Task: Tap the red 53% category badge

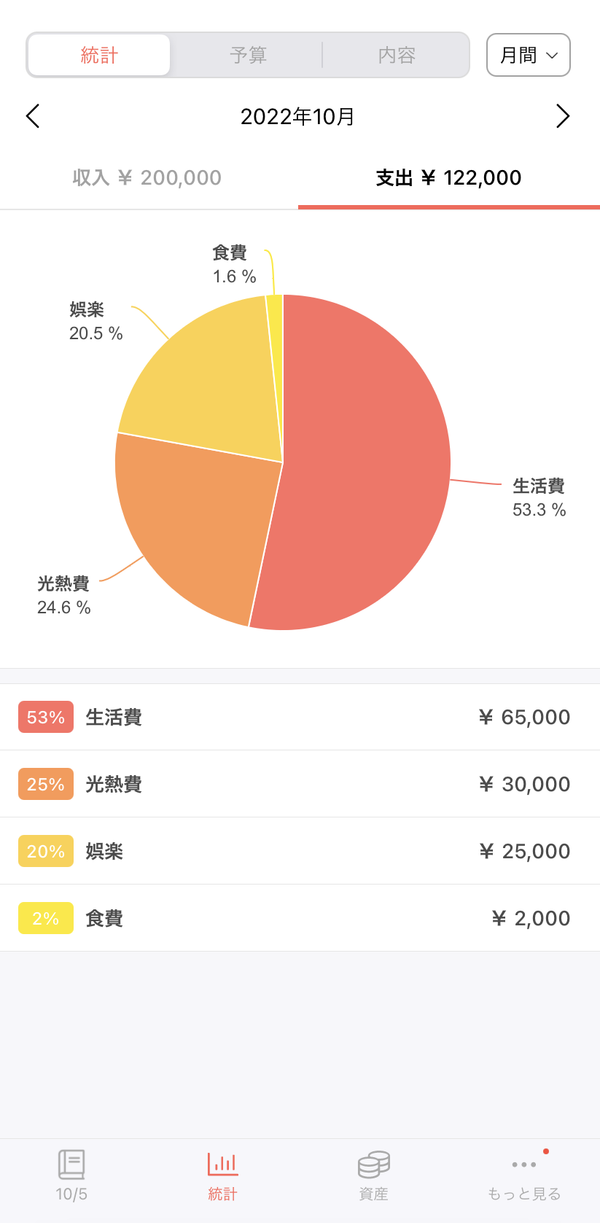Action: pos(46,717)
